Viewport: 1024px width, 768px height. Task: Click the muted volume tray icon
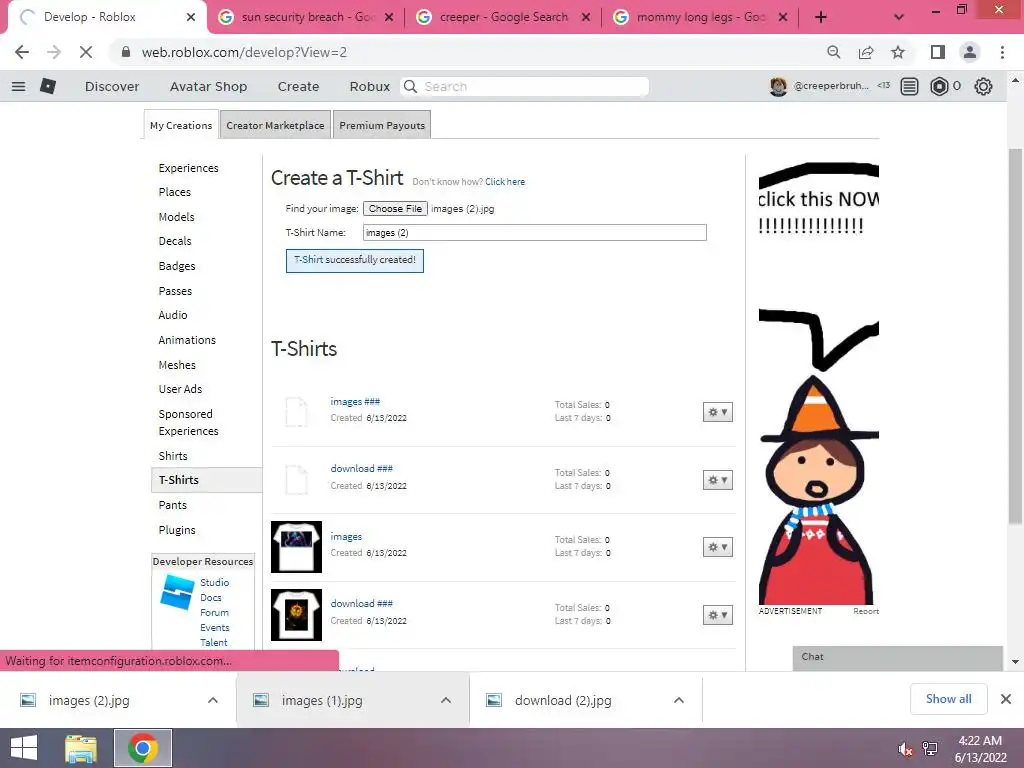(904, 749)
